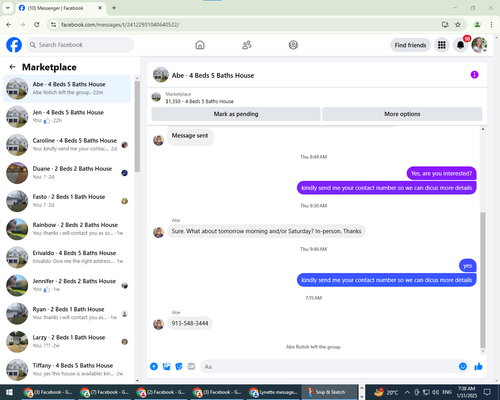Click the 'Sure. What about tomorrow' message
The width and height of the screenshot is (500, 400).
pyautogui.click(x=266, y=231)
